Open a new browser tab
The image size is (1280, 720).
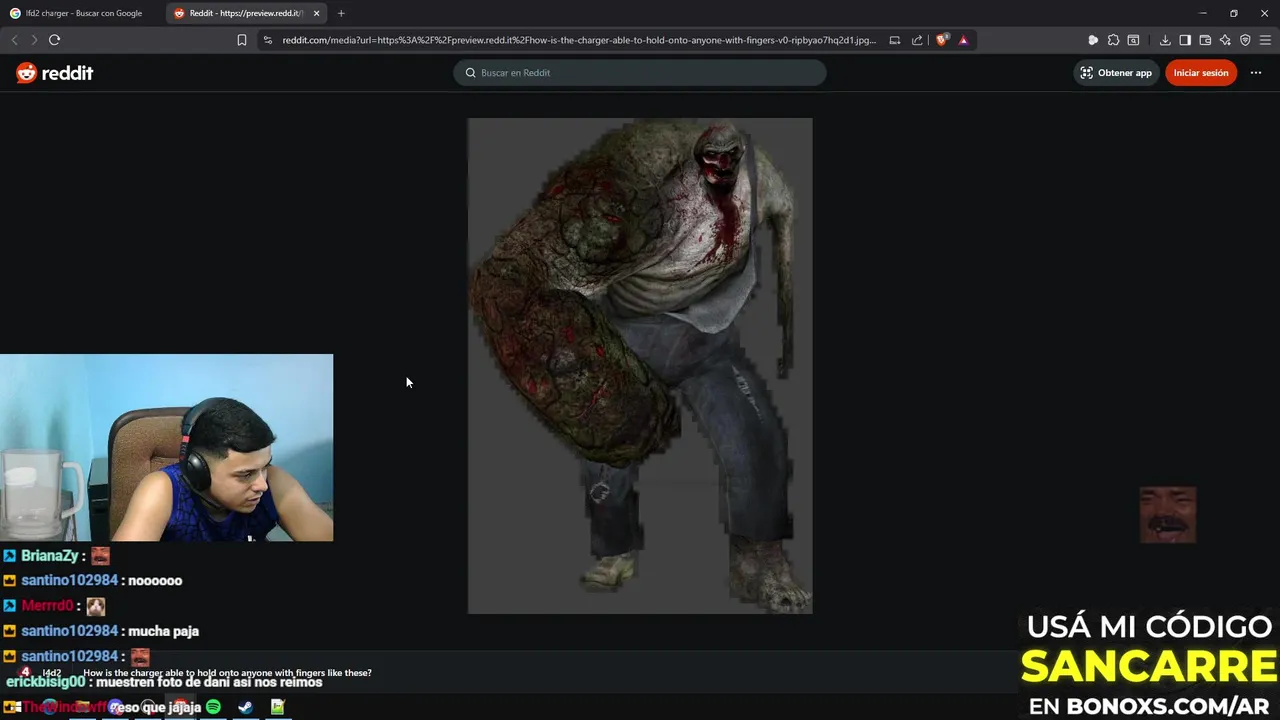click(341, 13)
